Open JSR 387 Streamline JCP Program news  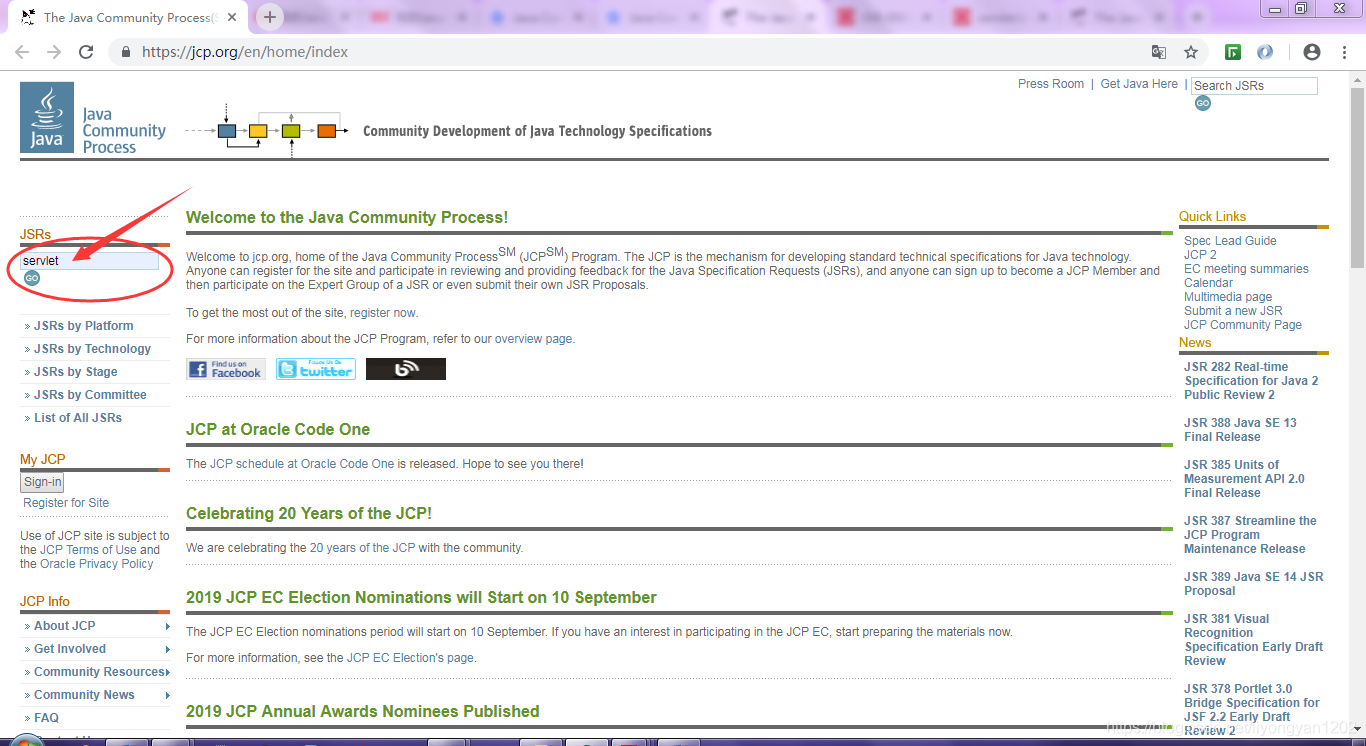tap(1250, 535)
